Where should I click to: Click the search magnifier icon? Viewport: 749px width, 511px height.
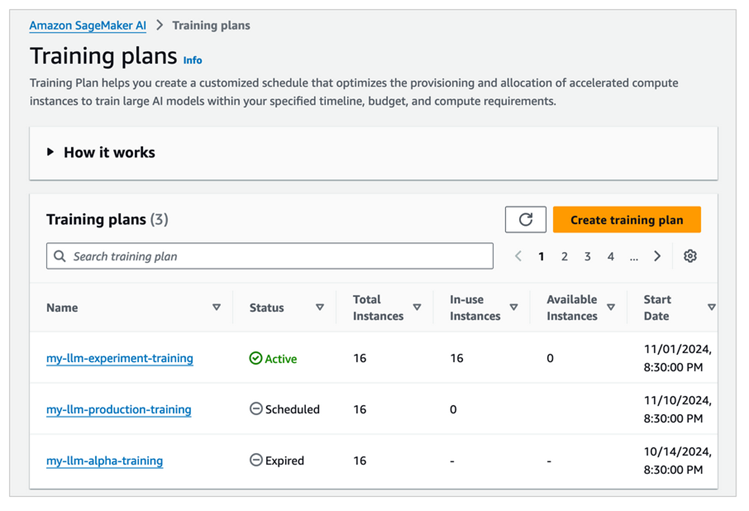[x=60, y=256]
